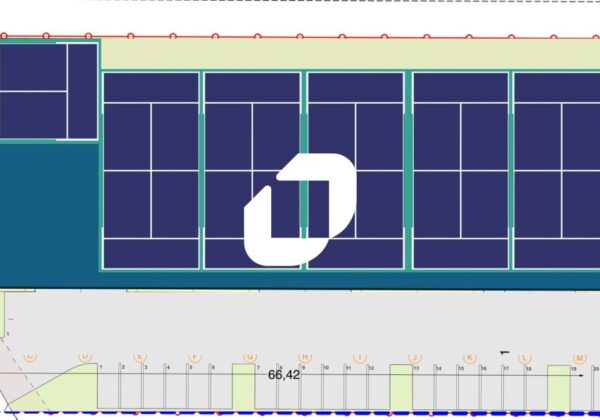The image size is (600, 420).
Task: Click the 66,42 dimension label
Action: click(x=284, y=376)
